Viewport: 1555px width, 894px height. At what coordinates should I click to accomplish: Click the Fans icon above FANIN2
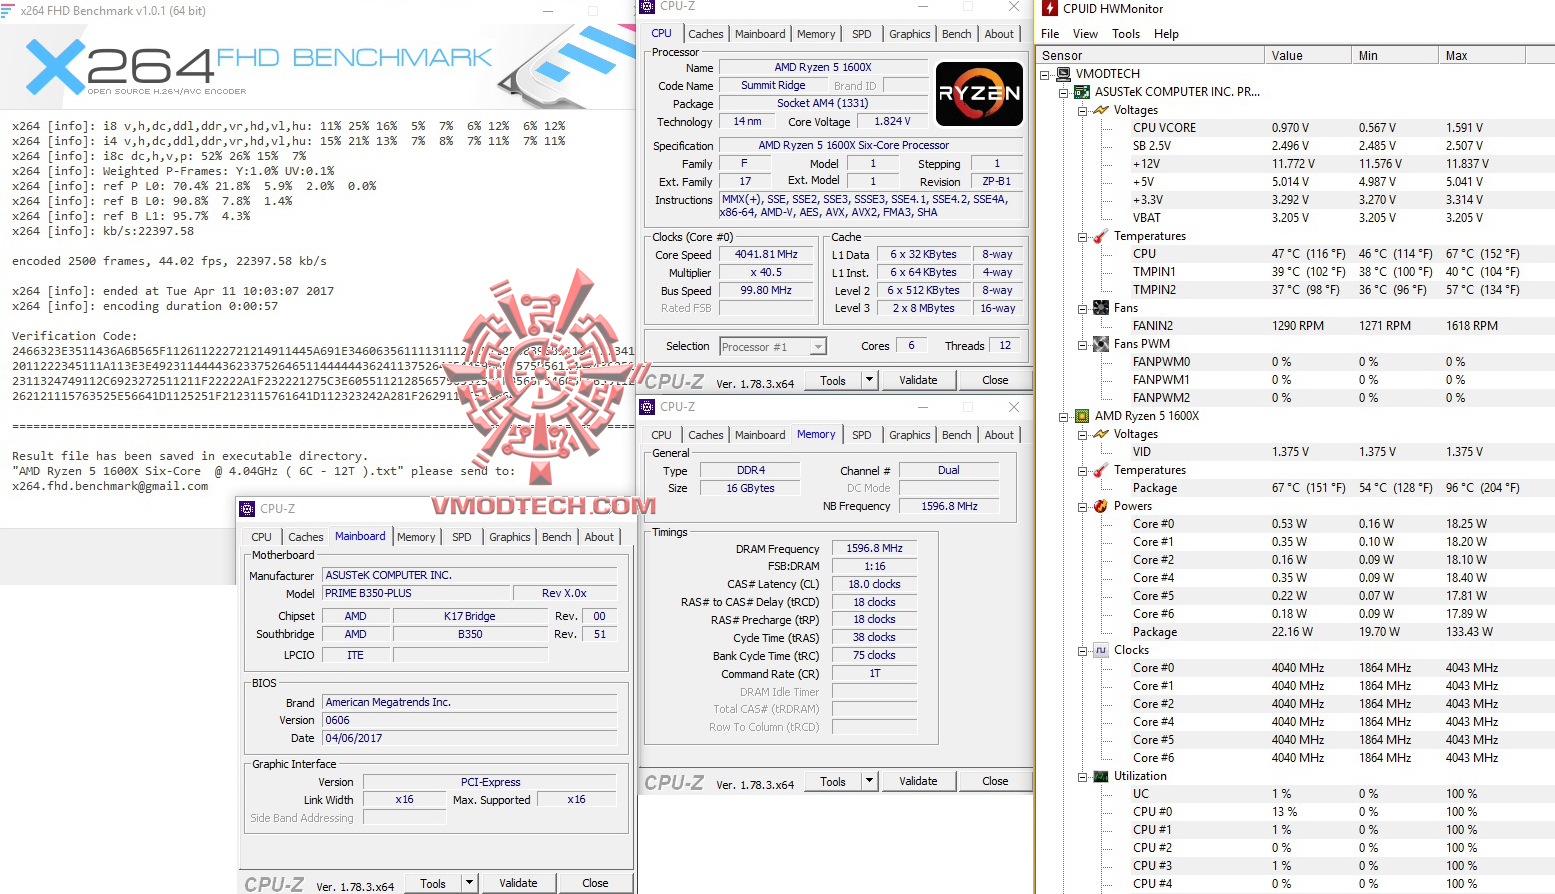coord(1100,307)
